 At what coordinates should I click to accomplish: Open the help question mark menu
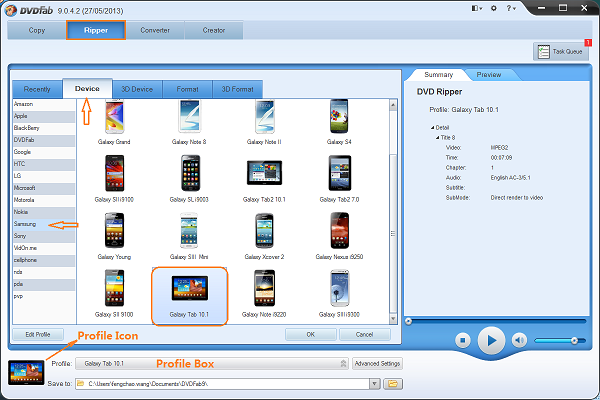(511, 8)
